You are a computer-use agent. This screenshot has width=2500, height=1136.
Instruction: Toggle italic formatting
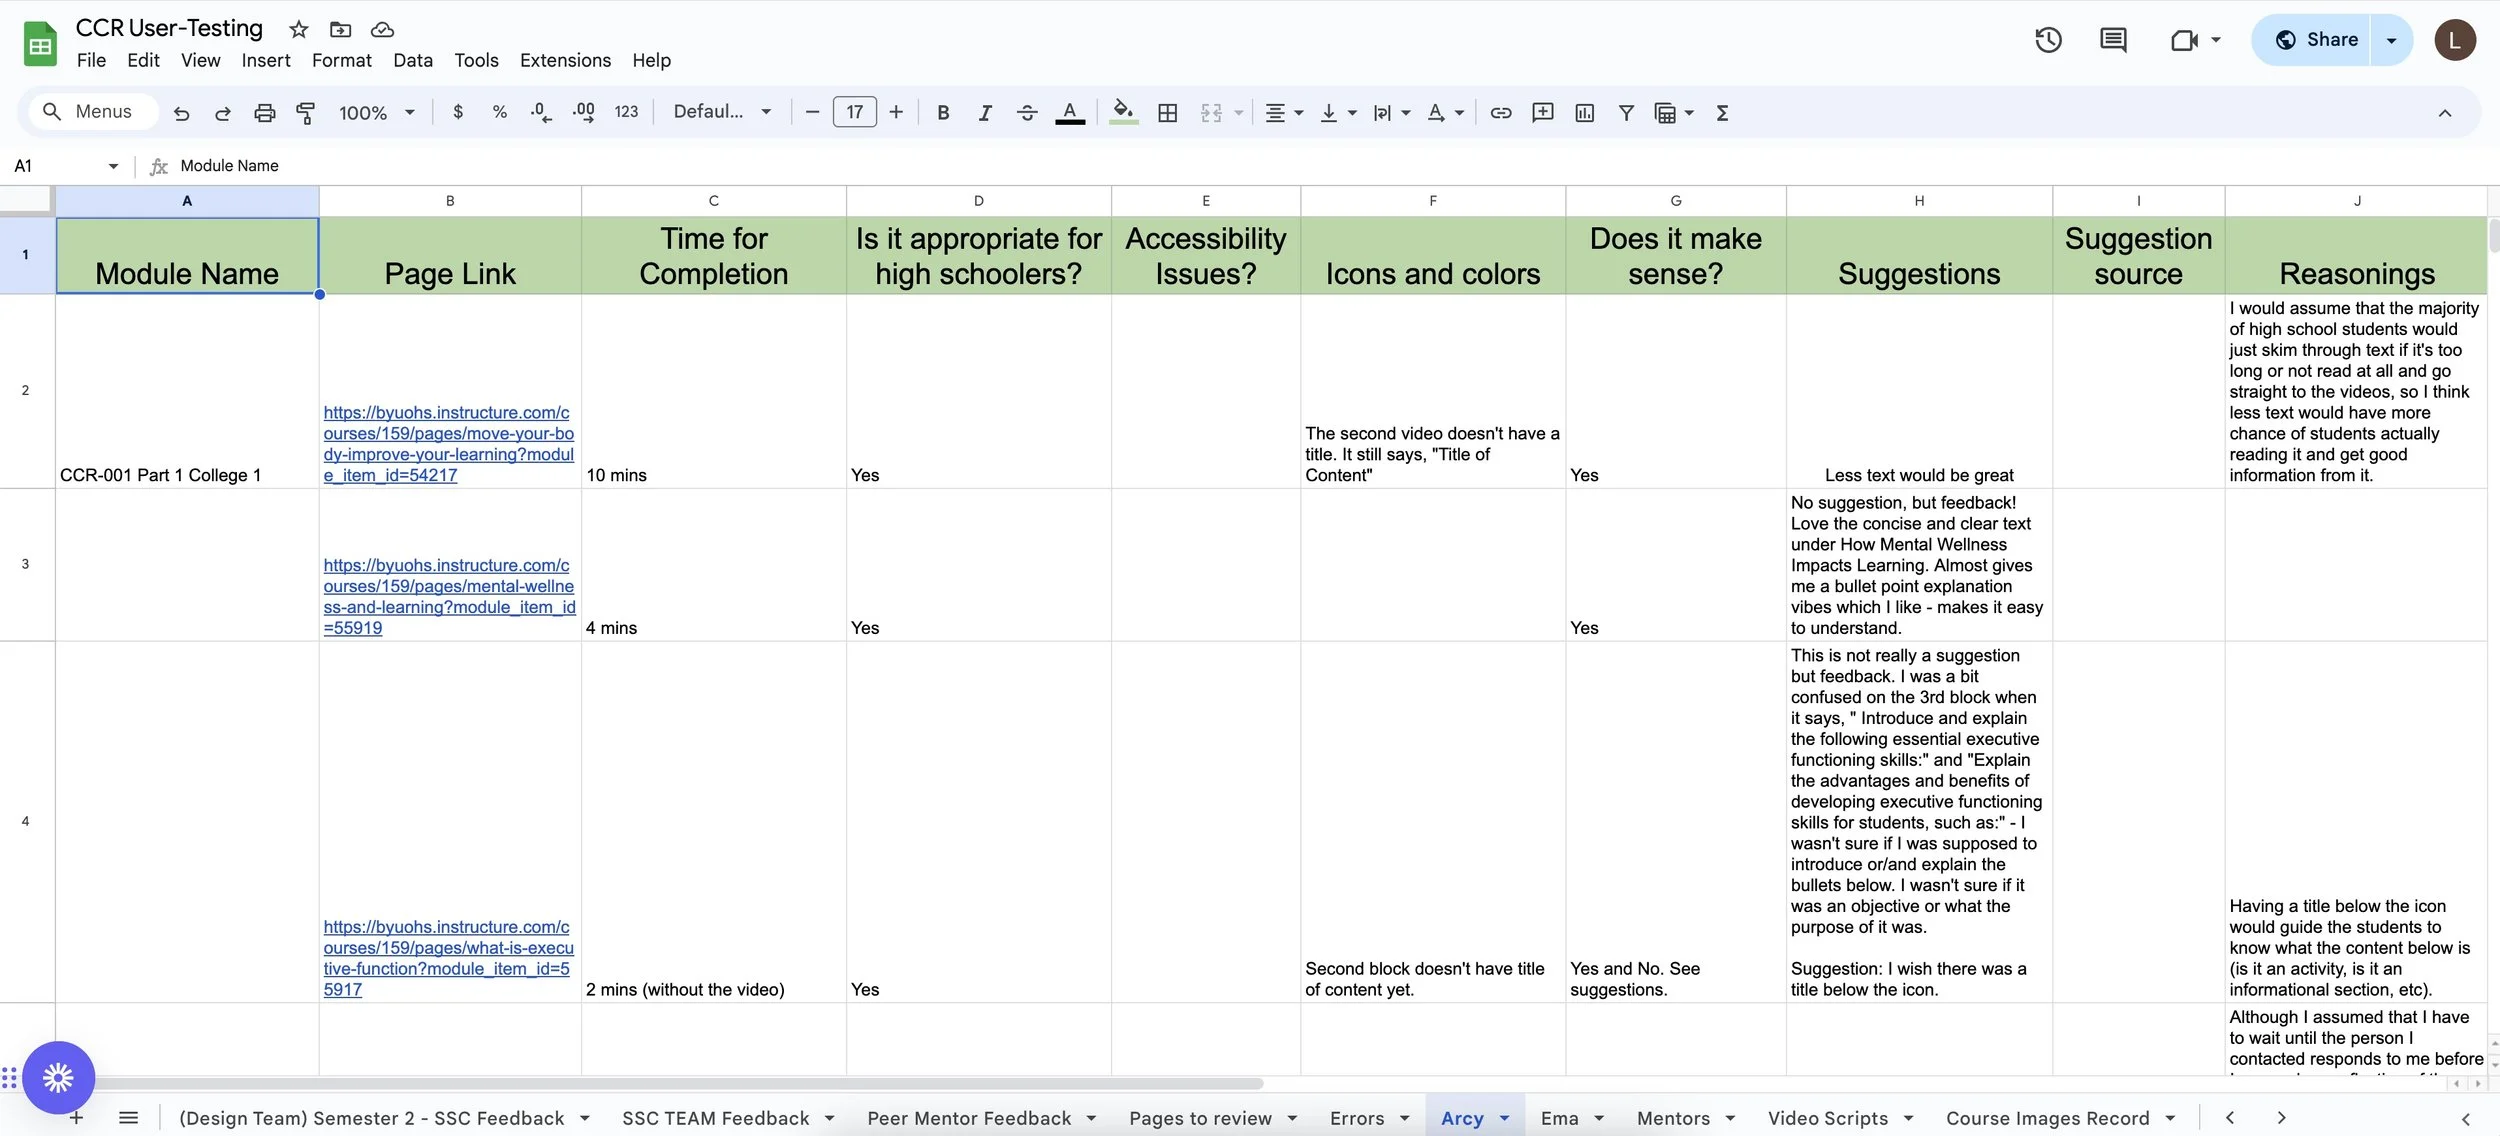985,112
